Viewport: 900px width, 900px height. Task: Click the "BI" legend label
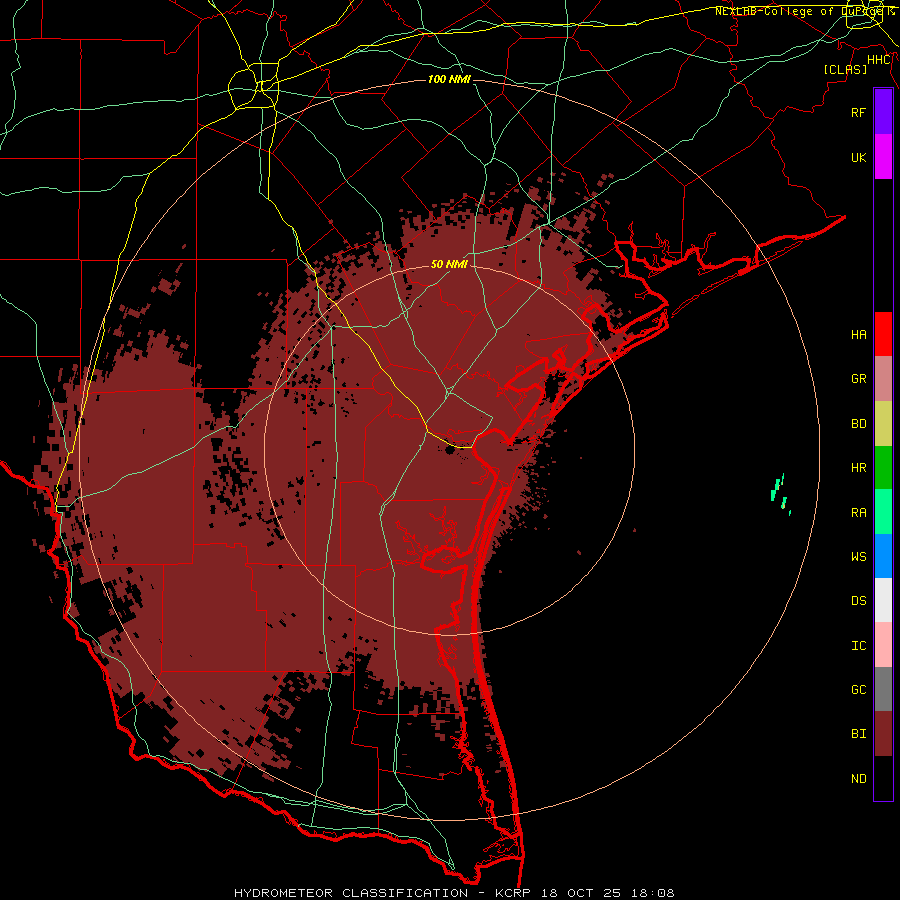pos(859,734)
